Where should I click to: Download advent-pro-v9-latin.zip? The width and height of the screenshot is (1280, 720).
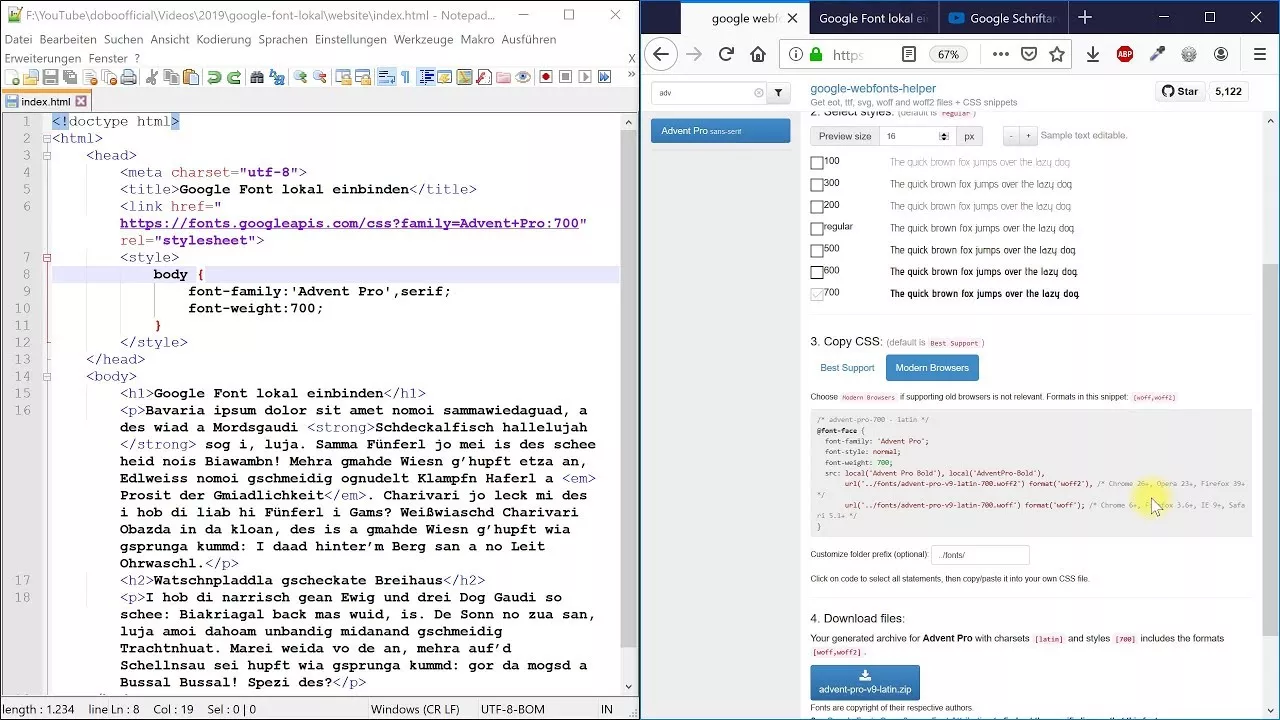pos(864,683)
